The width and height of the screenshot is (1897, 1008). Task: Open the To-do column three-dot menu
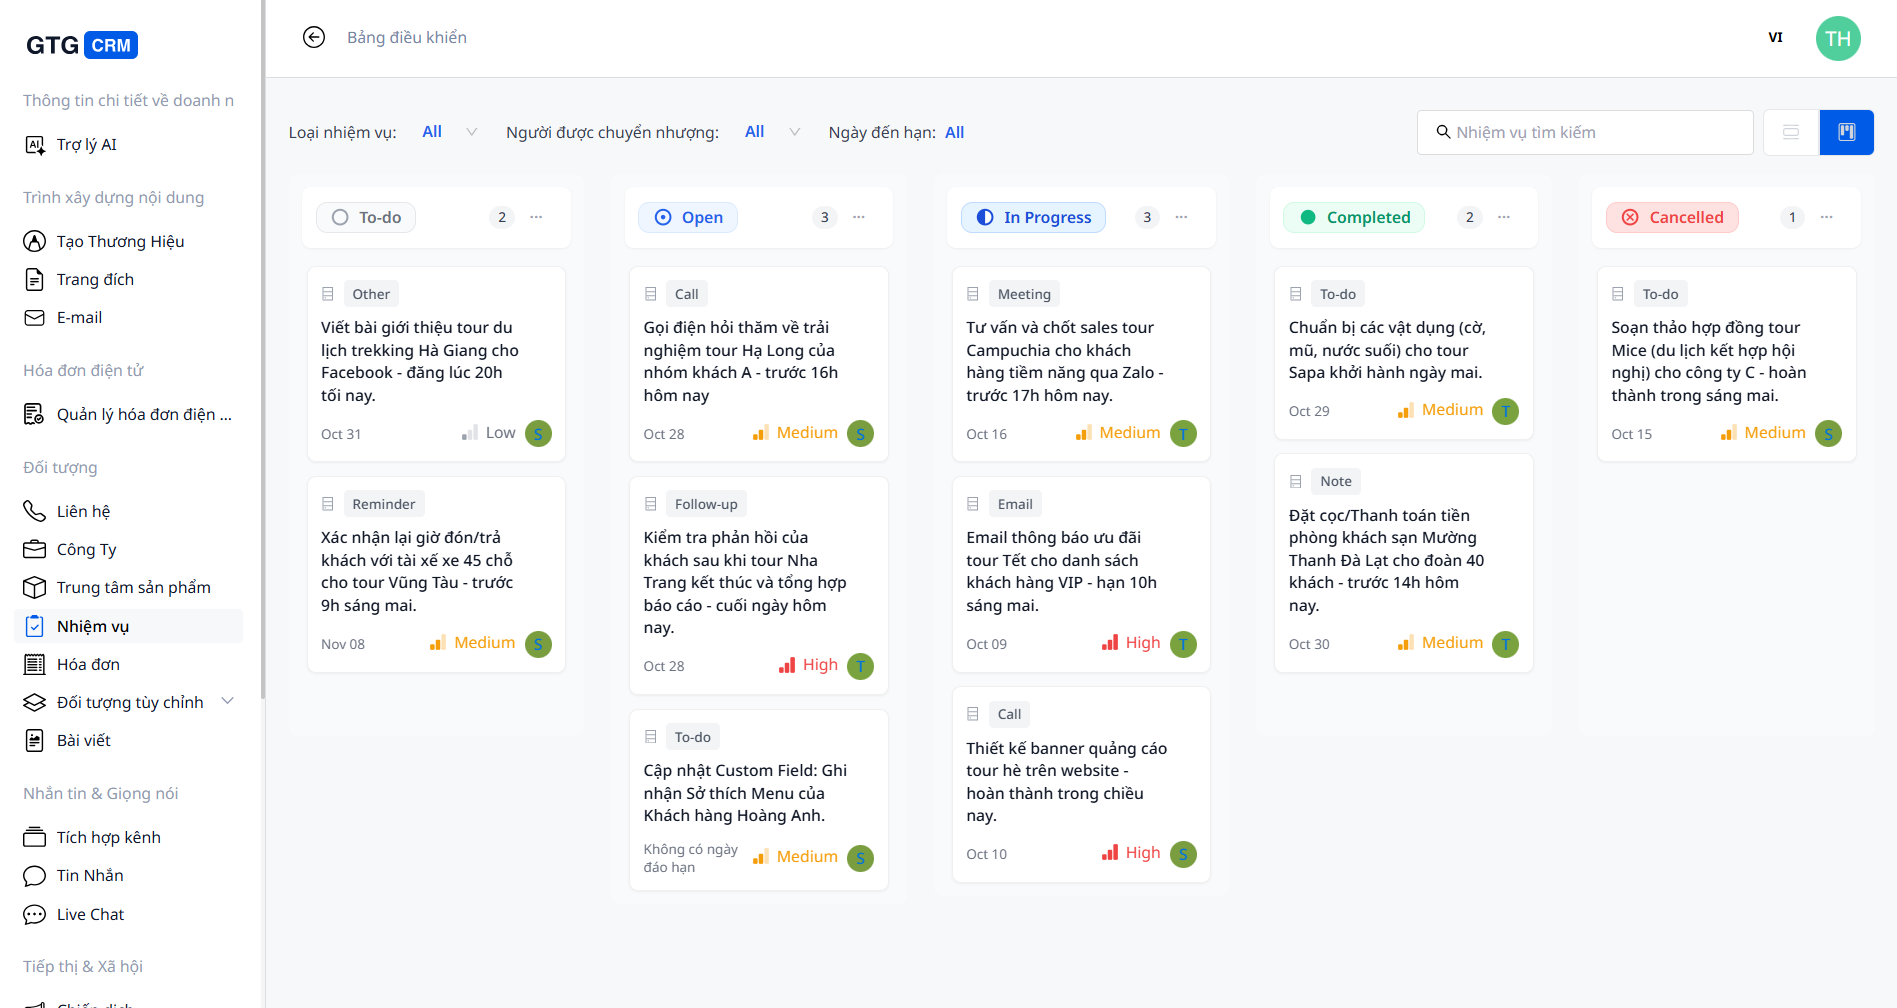pyautogui.click(x=536, y=217)
